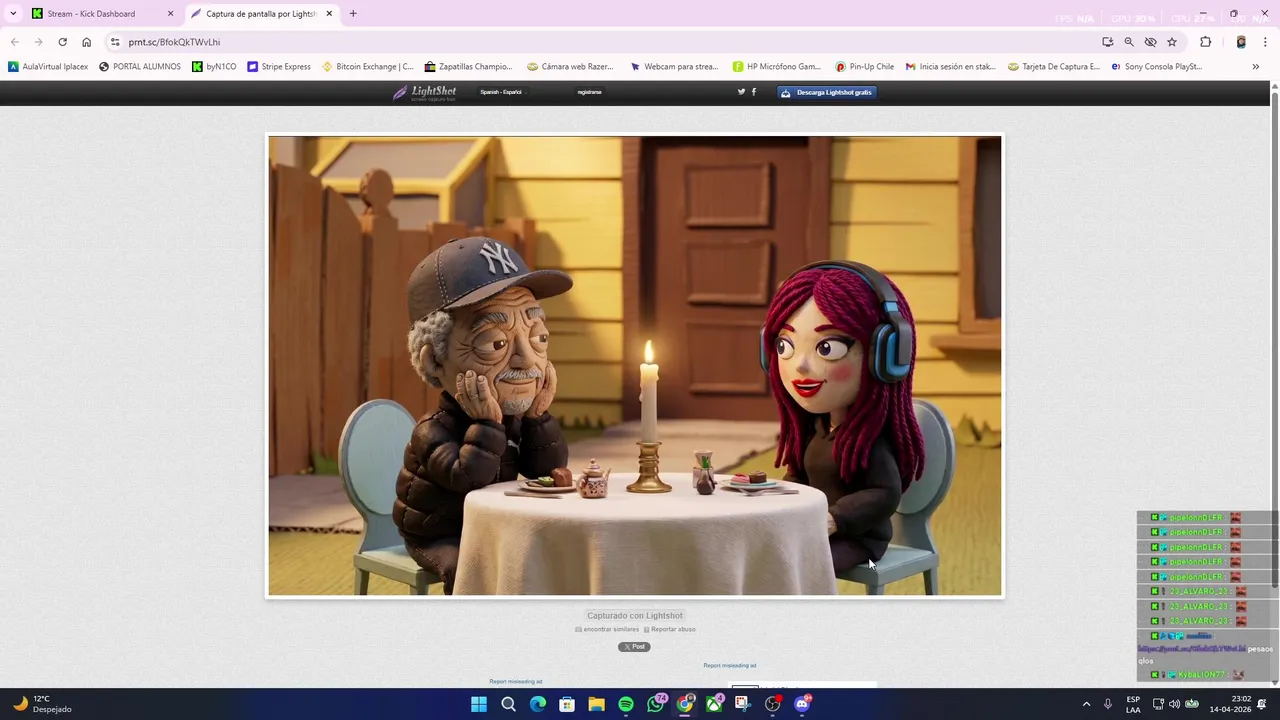Open the Bitcoin Exchange bookmark

click(x=367, y=67)
